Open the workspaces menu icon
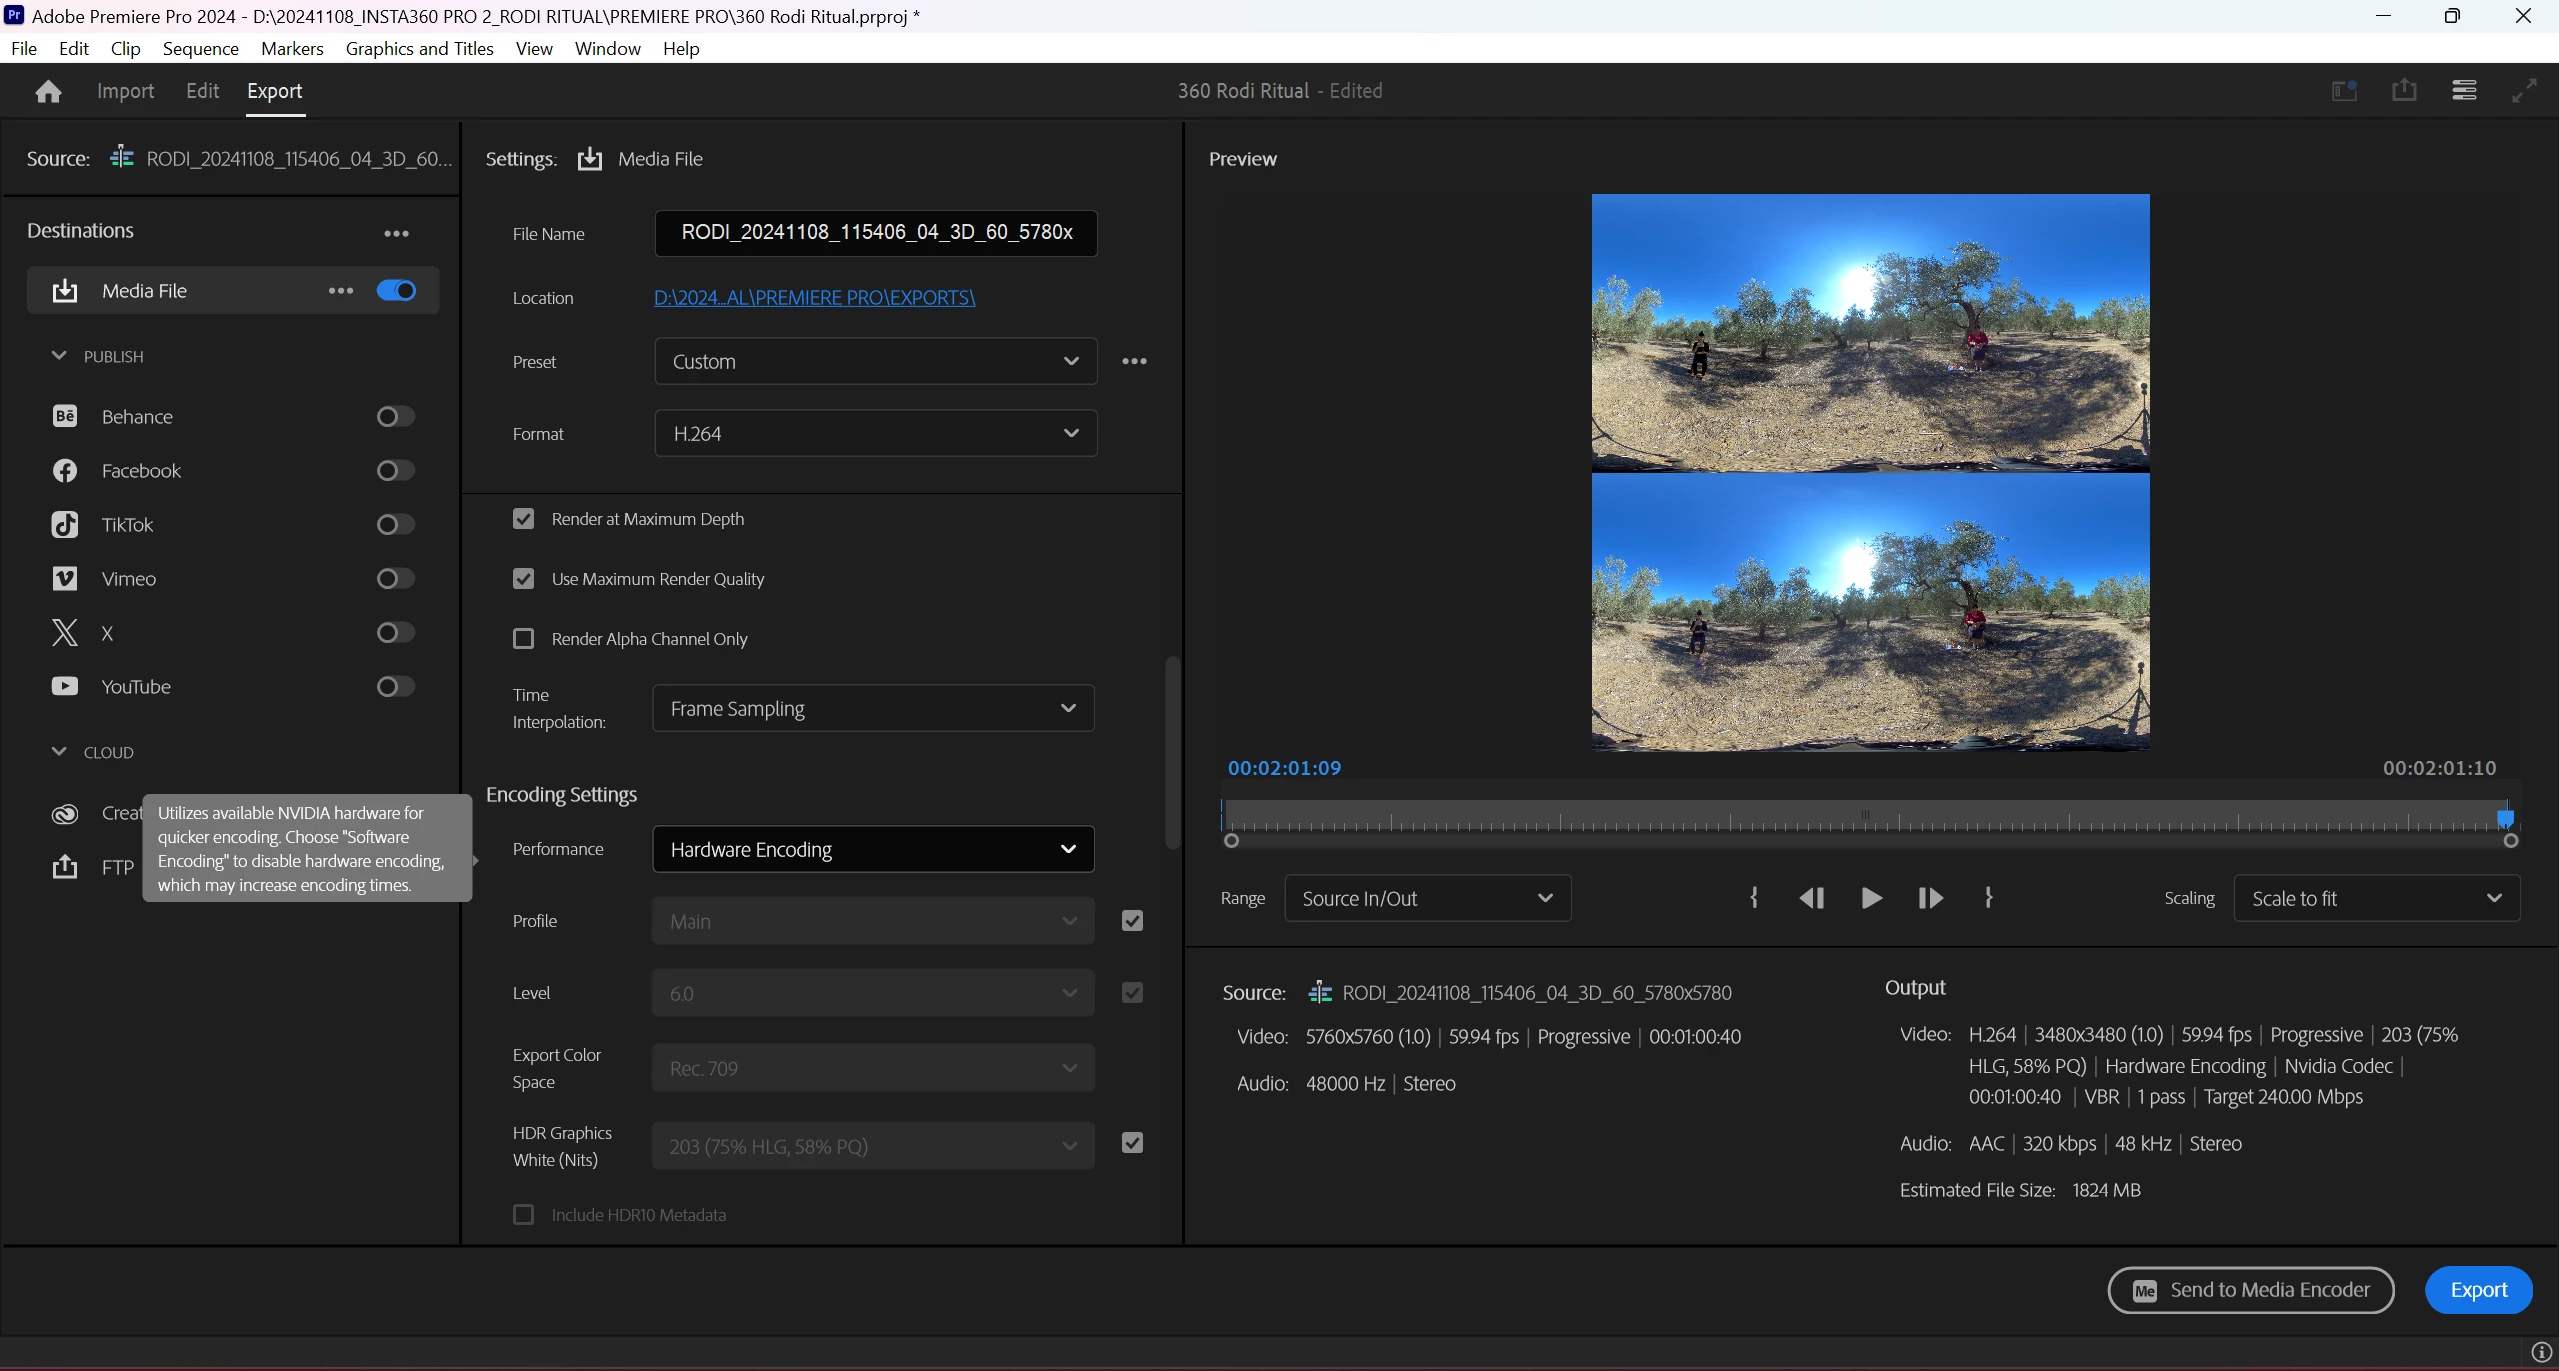The image size is (2559, 1371). [2464, 91]
